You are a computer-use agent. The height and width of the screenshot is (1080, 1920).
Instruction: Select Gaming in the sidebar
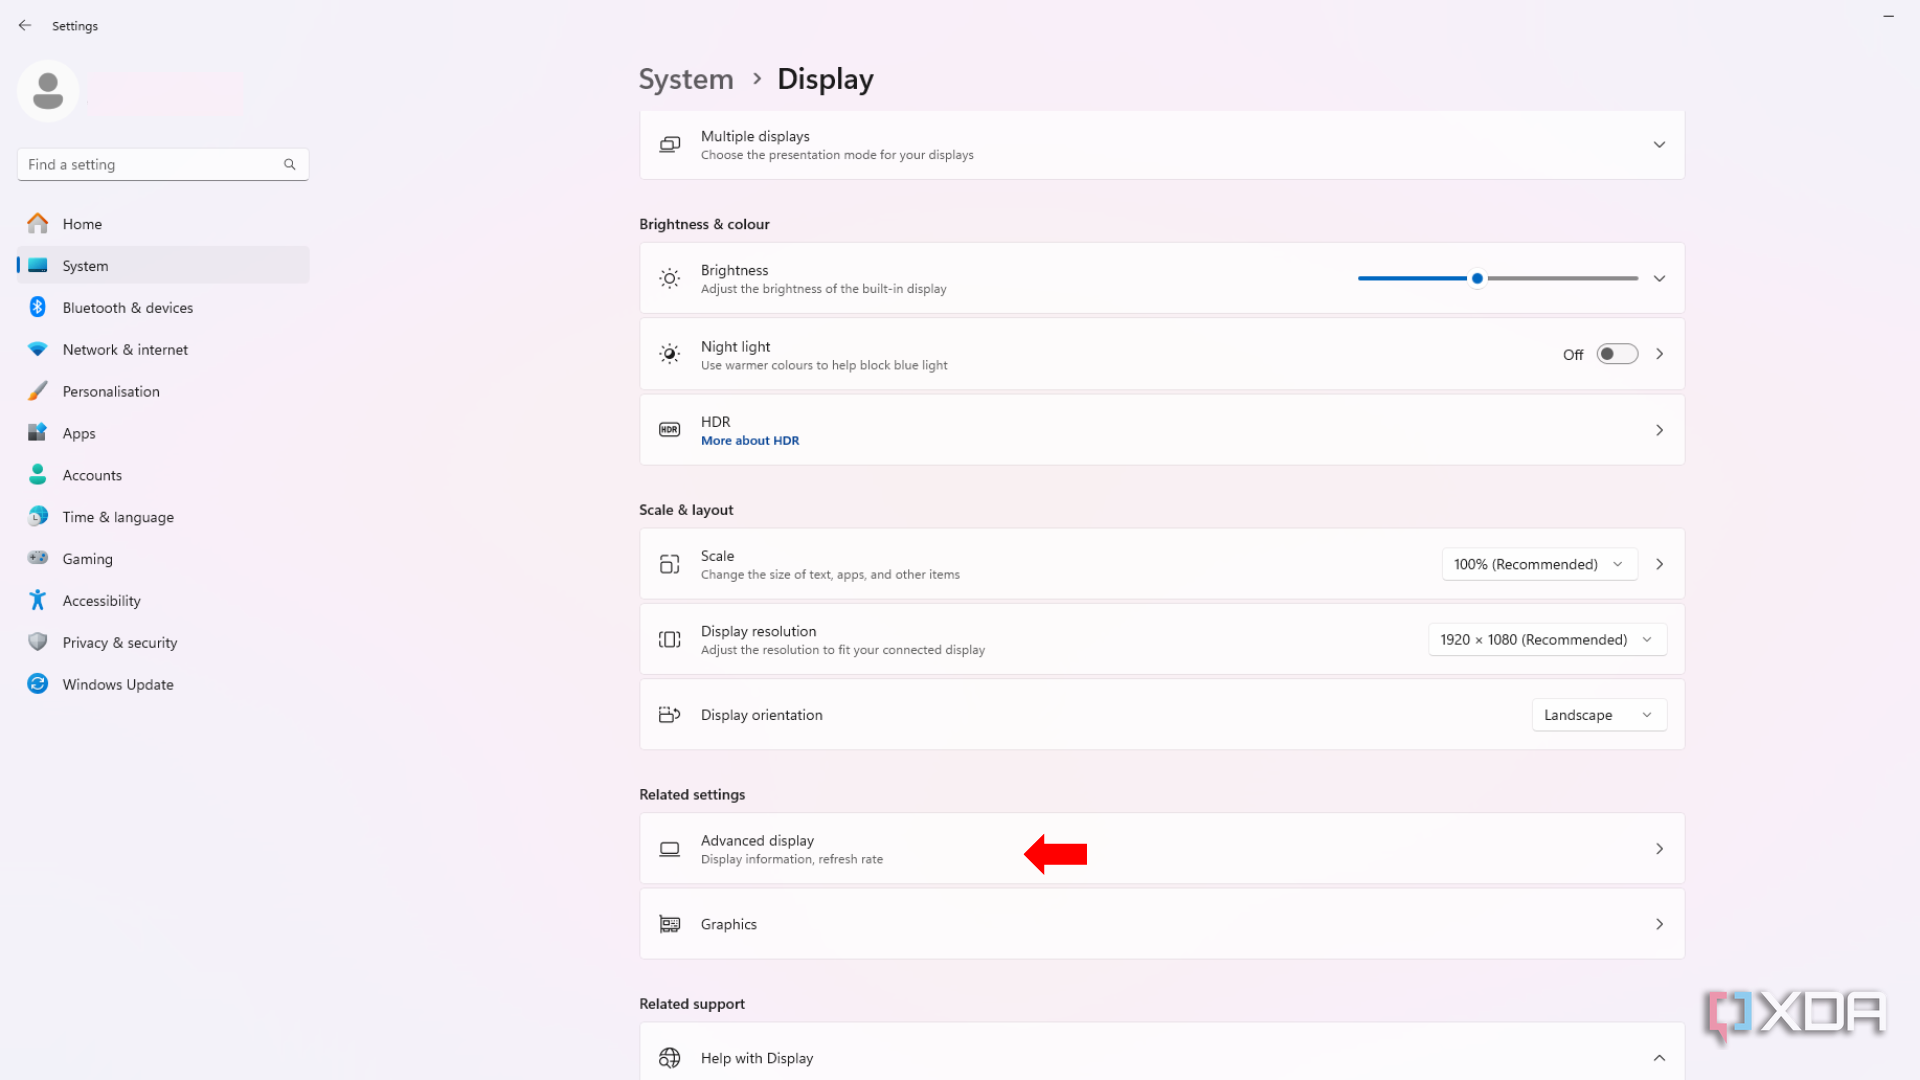tap(87, 558)
